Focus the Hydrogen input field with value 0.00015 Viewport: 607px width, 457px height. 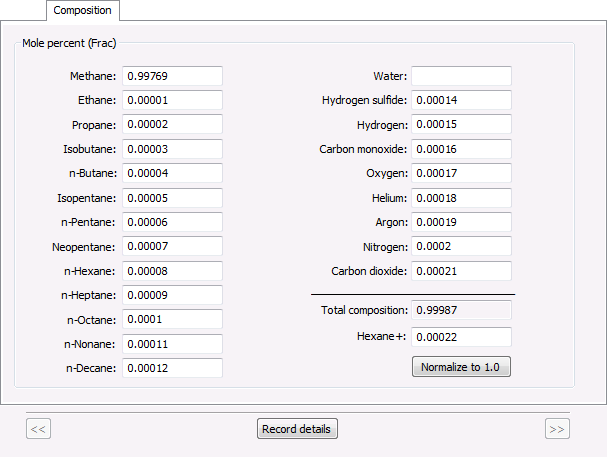click(461, 124)
